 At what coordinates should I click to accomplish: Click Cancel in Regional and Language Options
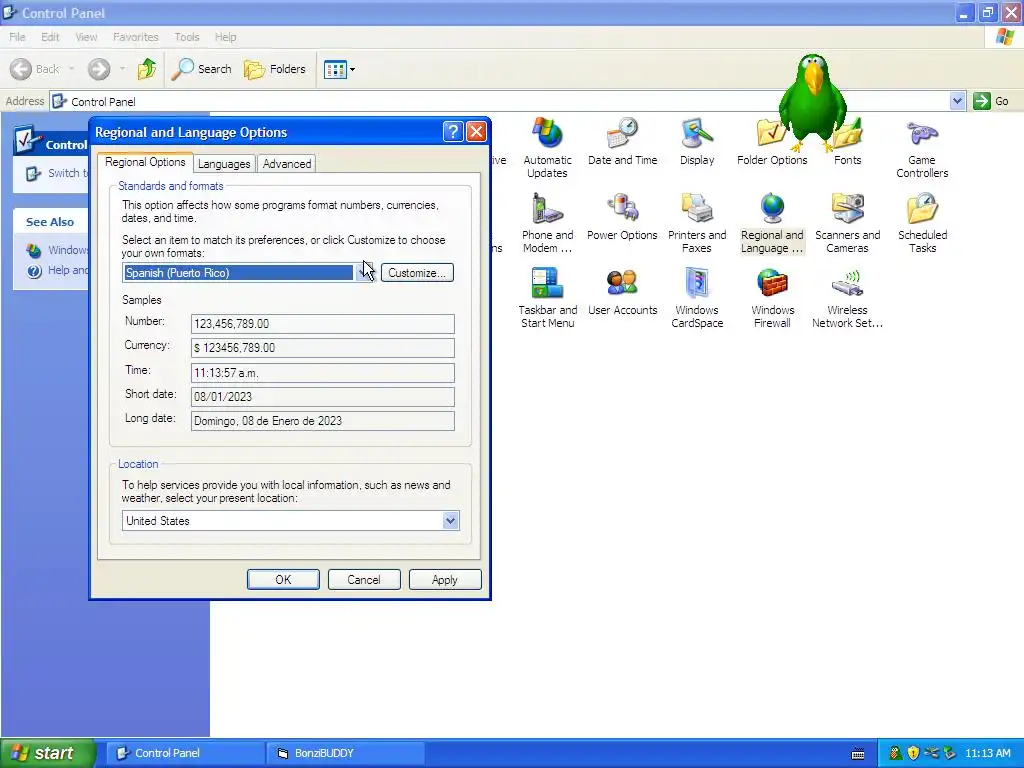click(x=364, y=580)
